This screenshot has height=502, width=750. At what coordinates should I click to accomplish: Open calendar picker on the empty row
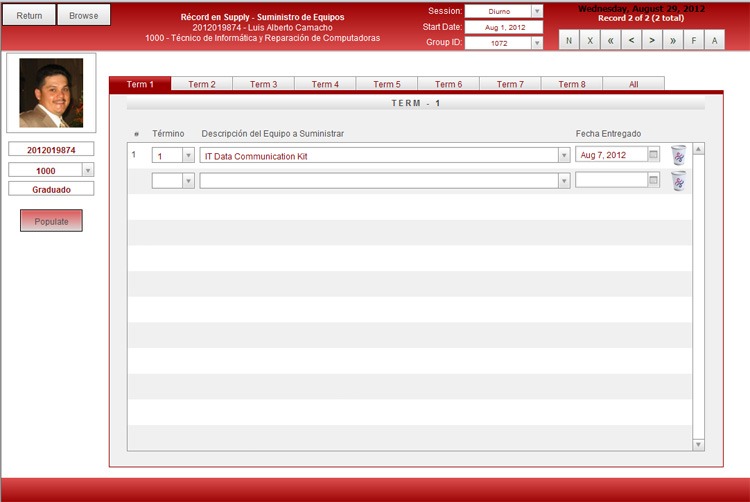click(x=653, y=180)
